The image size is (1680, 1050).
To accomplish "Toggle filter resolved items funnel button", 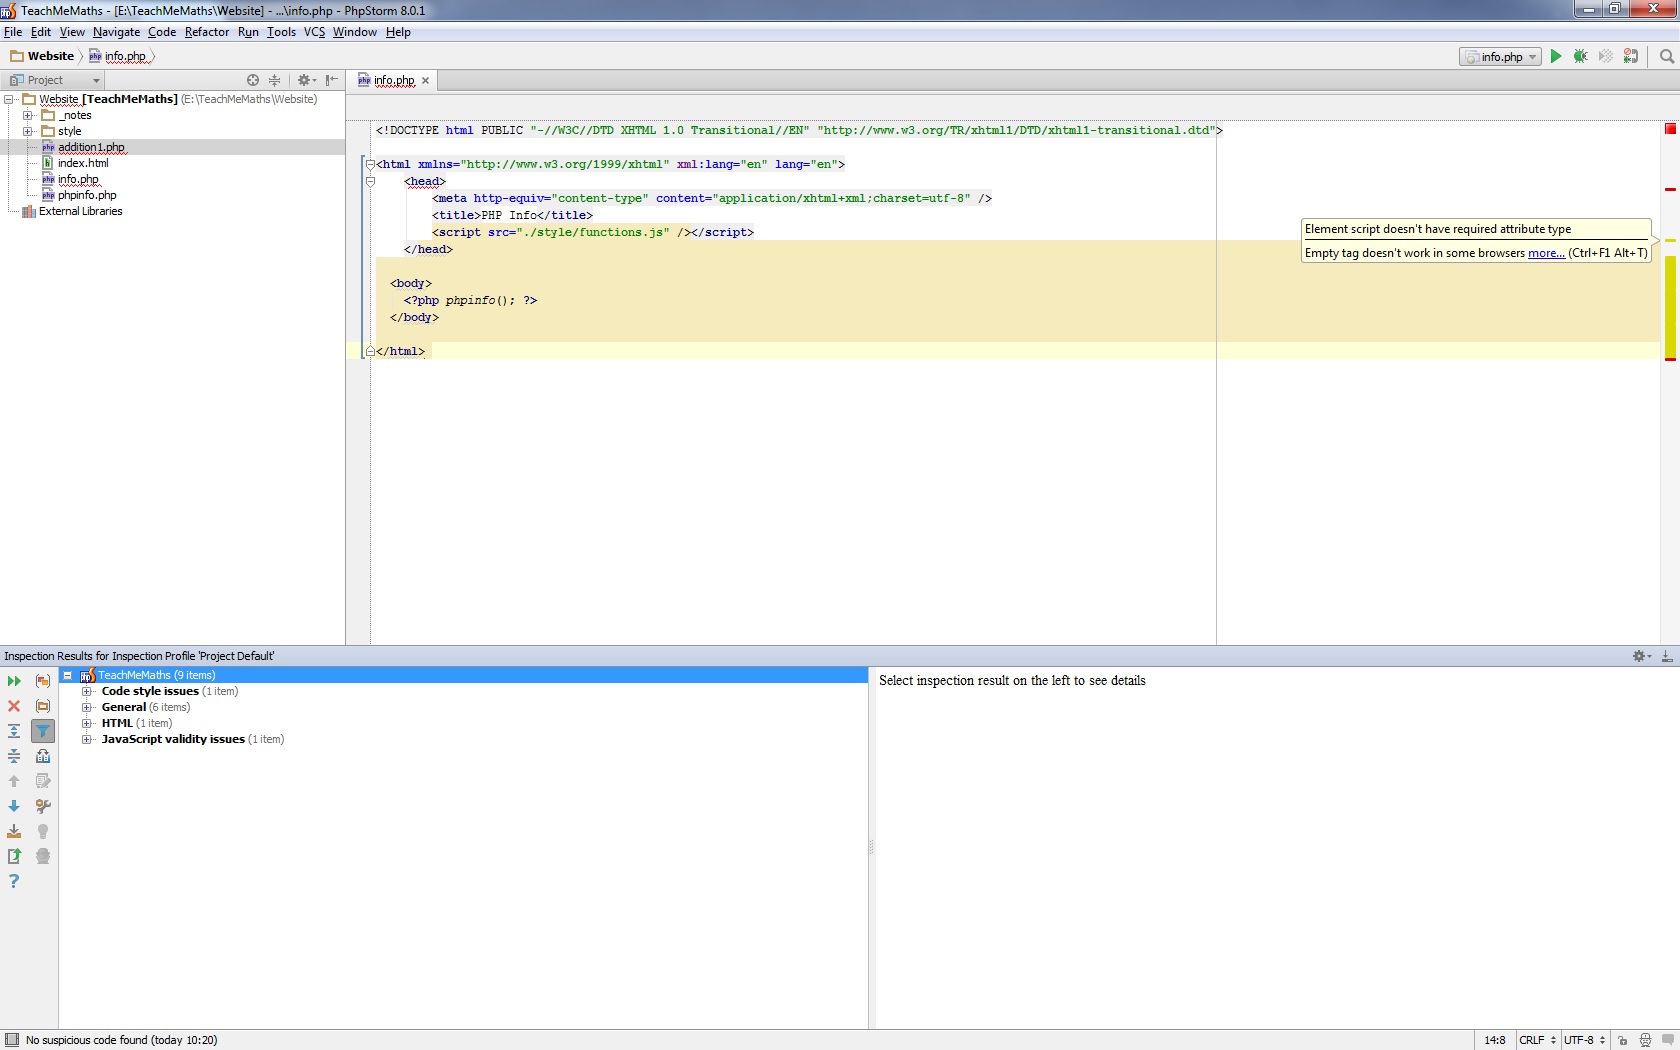I will [43, 731].
